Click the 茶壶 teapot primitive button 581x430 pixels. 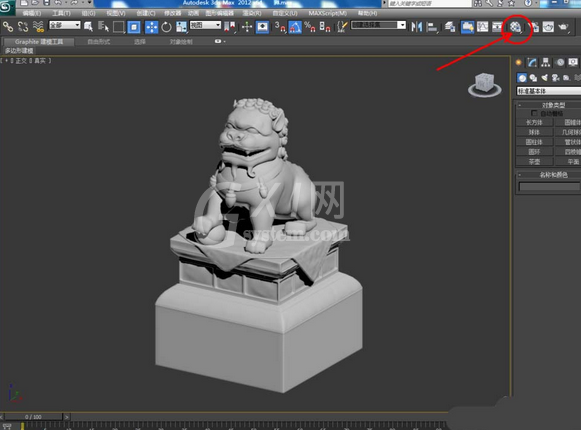coord(534,162)
